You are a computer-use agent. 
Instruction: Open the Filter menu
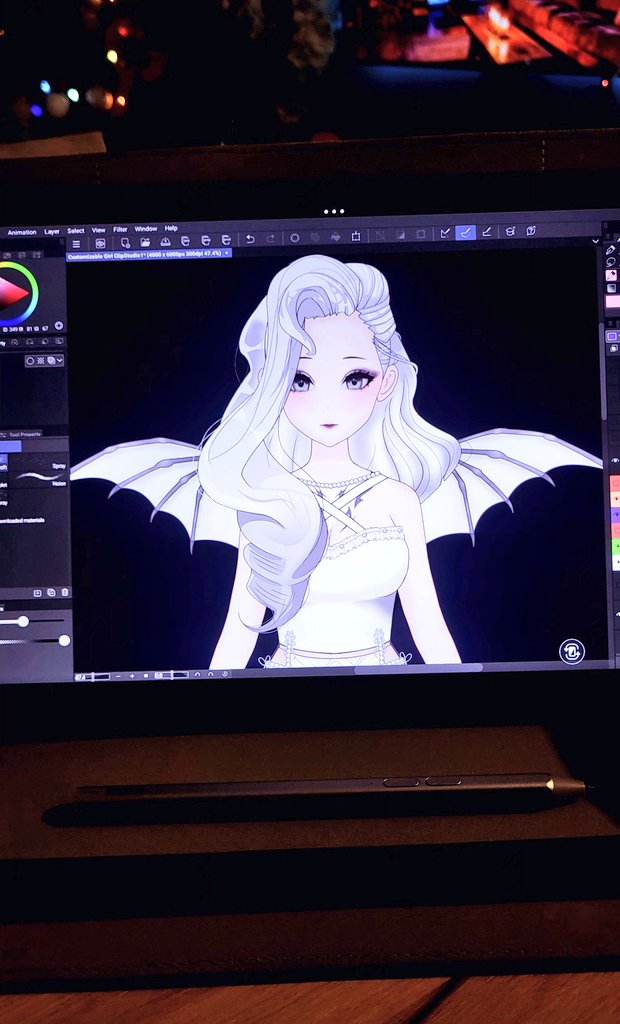pyautogui.click(x=120, y=229)
